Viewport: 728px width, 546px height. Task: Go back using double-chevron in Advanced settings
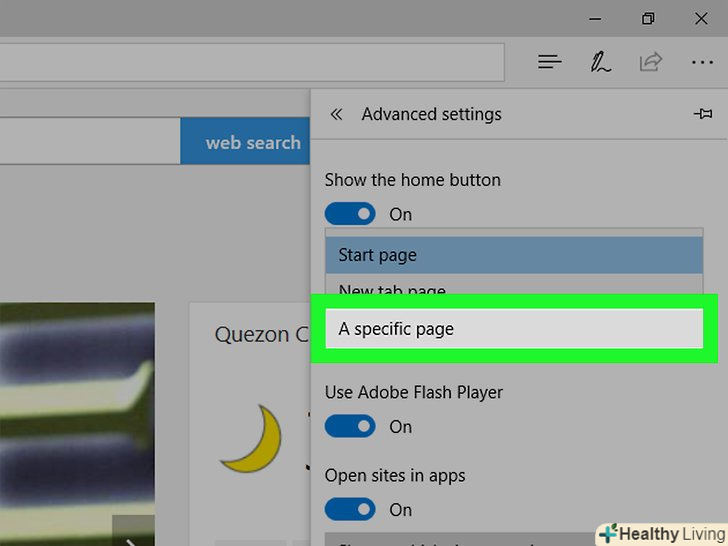[x=336, y=114]
